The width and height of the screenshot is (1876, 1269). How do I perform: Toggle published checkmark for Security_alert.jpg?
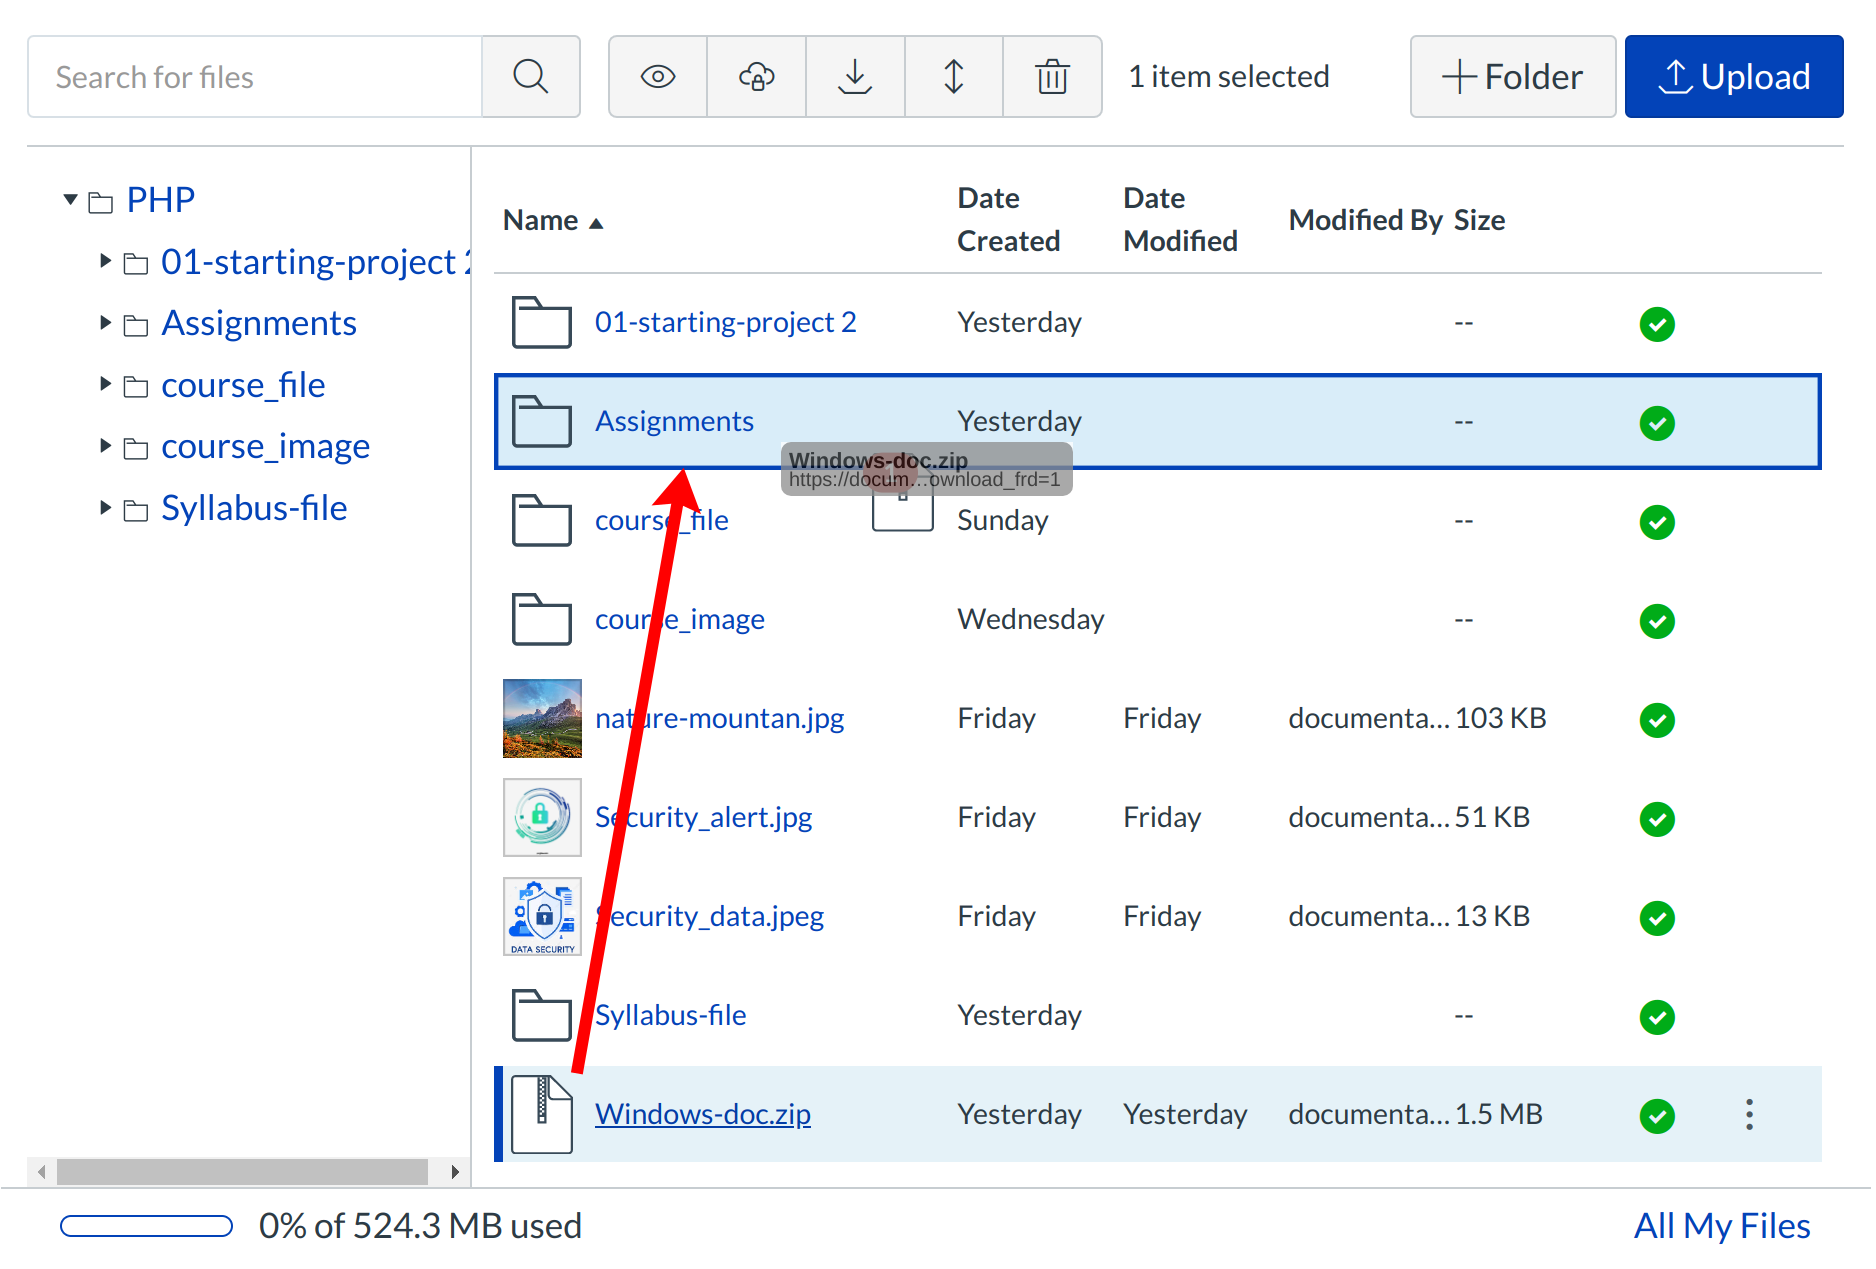click(x=1657, y=819)
